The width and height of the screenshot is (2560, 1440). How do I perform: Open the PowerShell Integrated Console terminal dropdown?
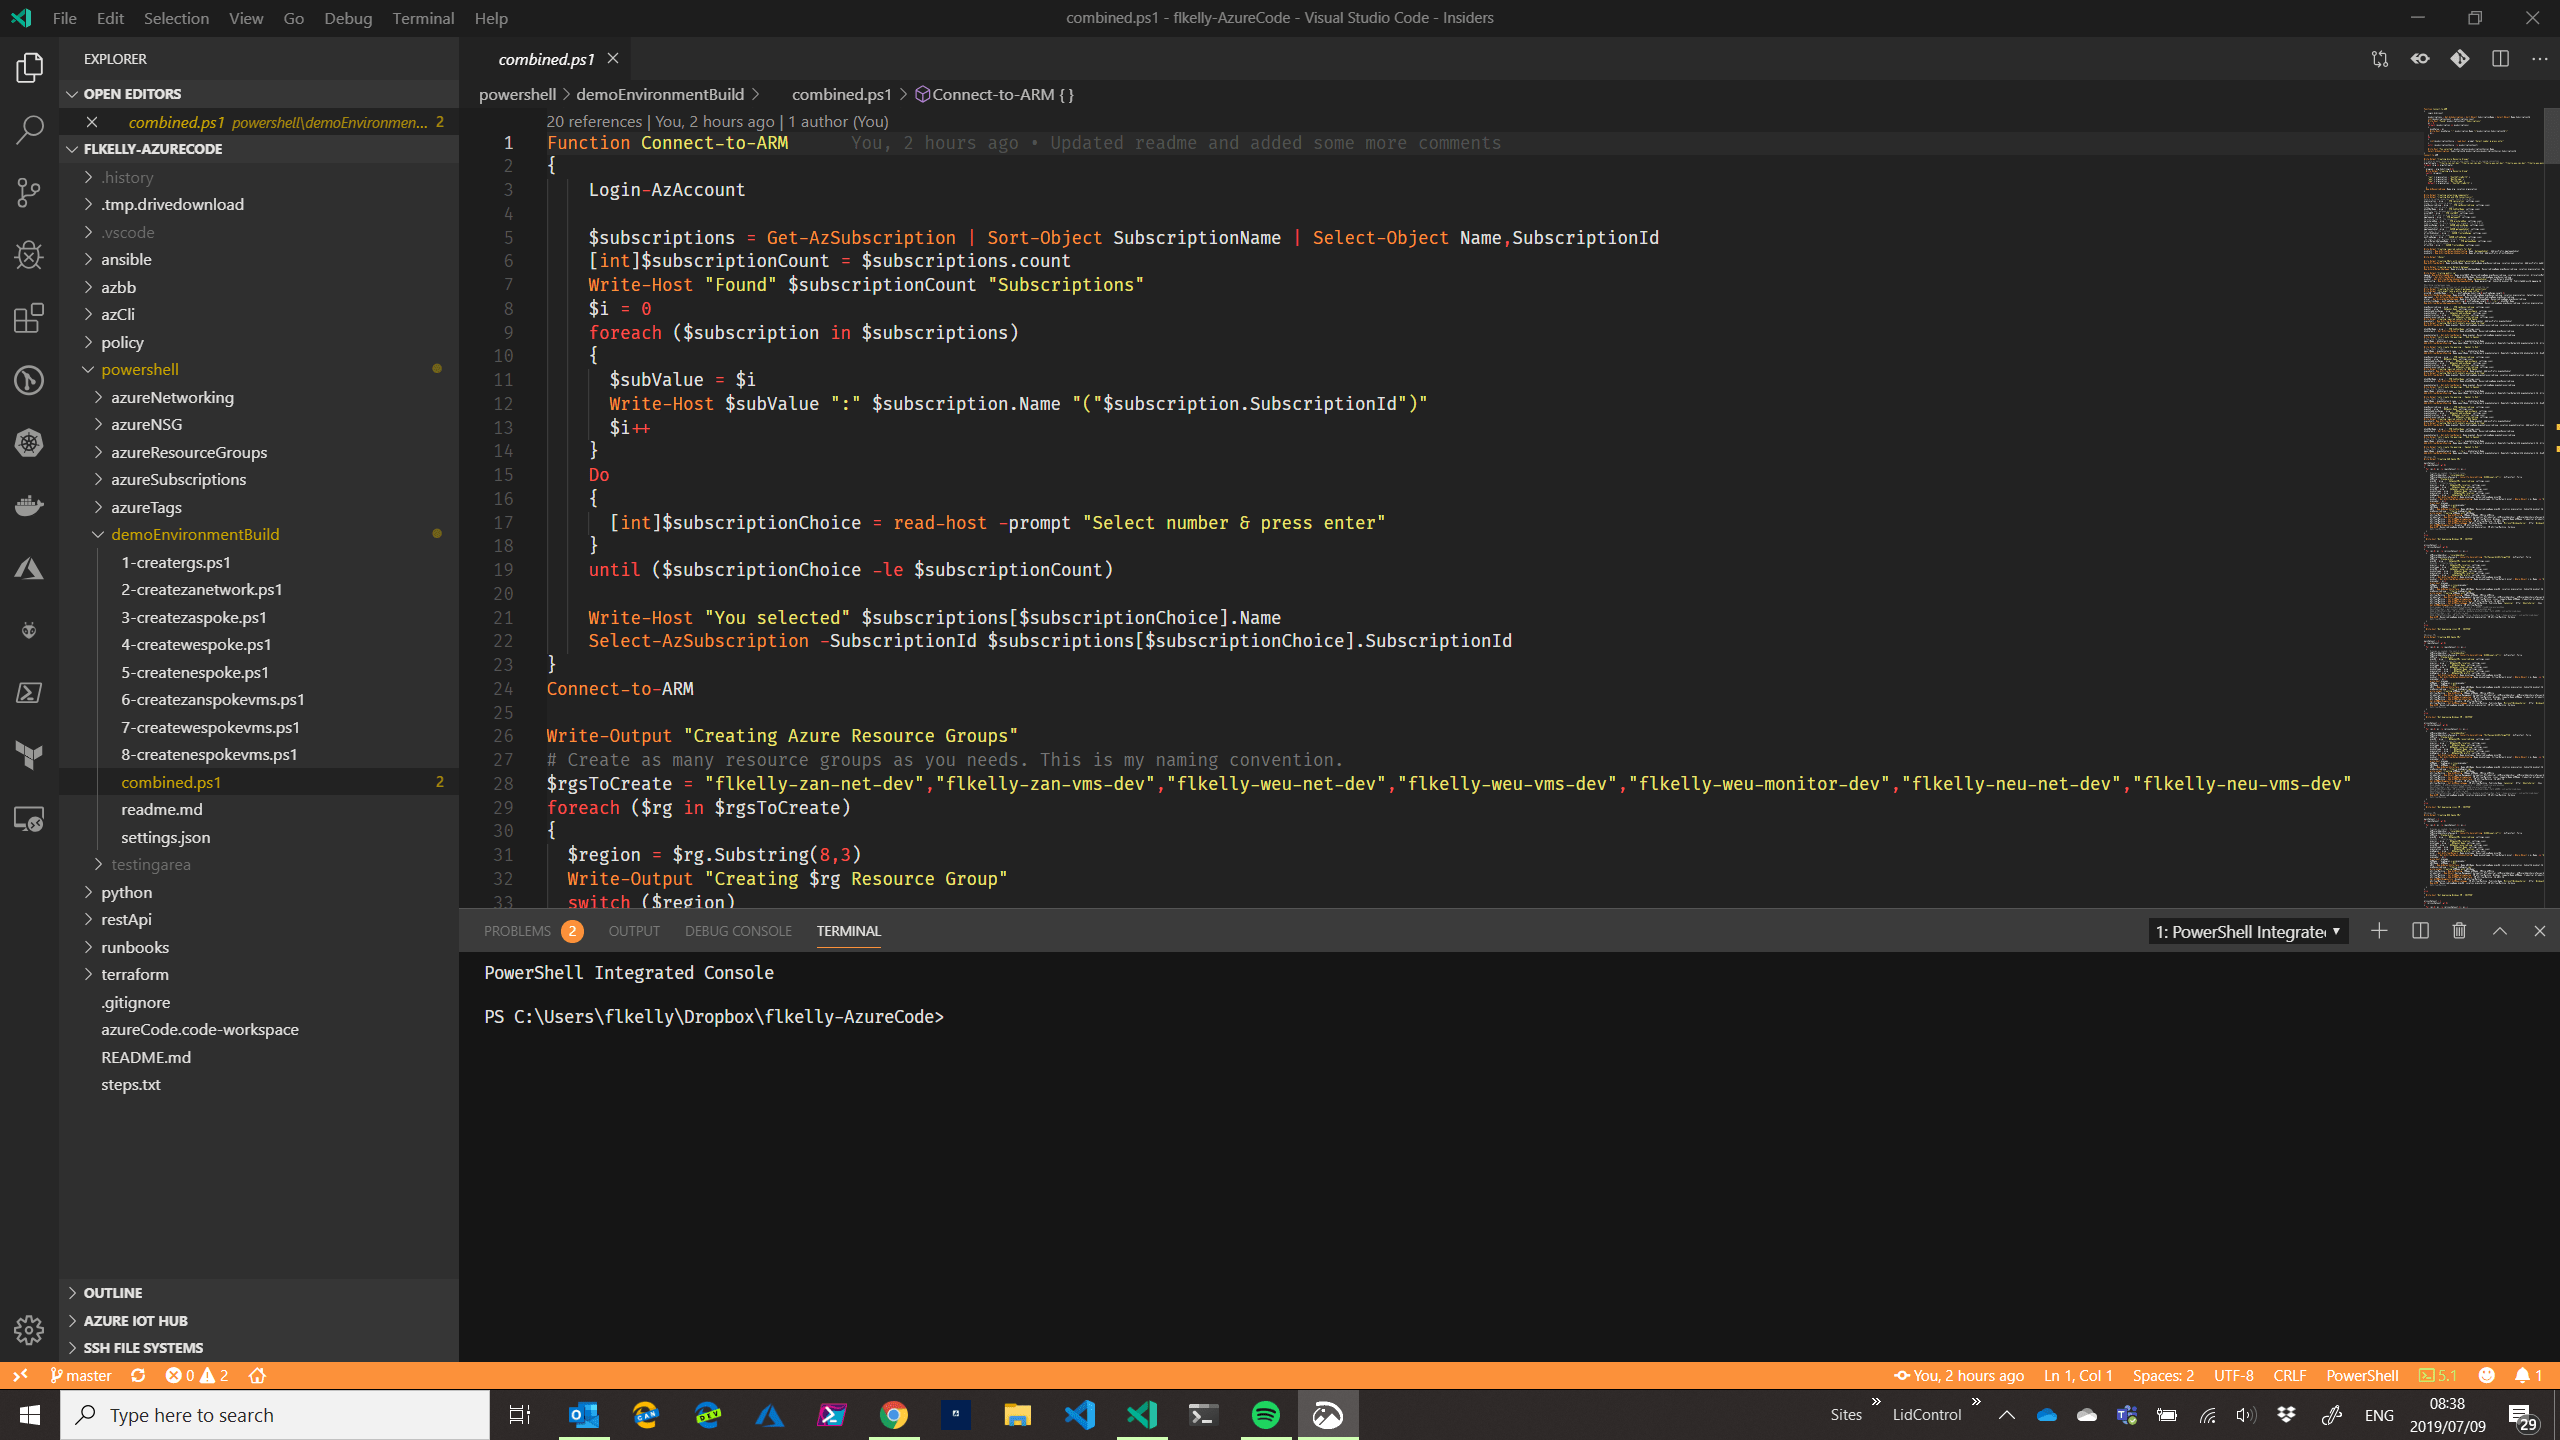click(2246, 930)
